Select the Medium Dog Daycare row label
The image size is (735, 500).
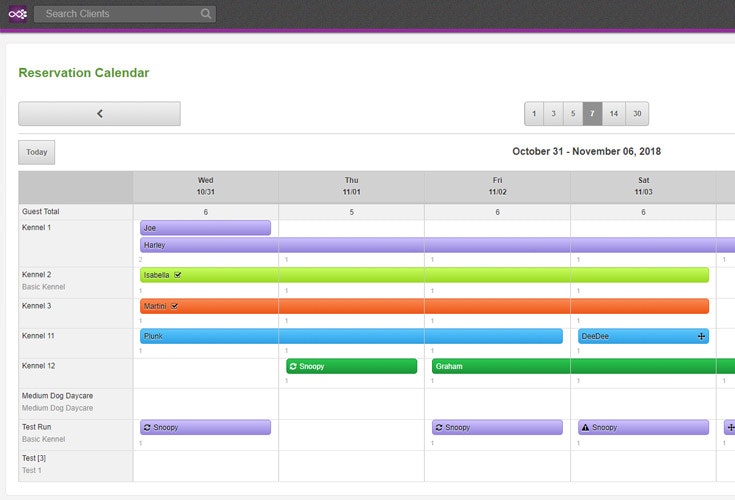pyautogui.click(x=57, y=396)
